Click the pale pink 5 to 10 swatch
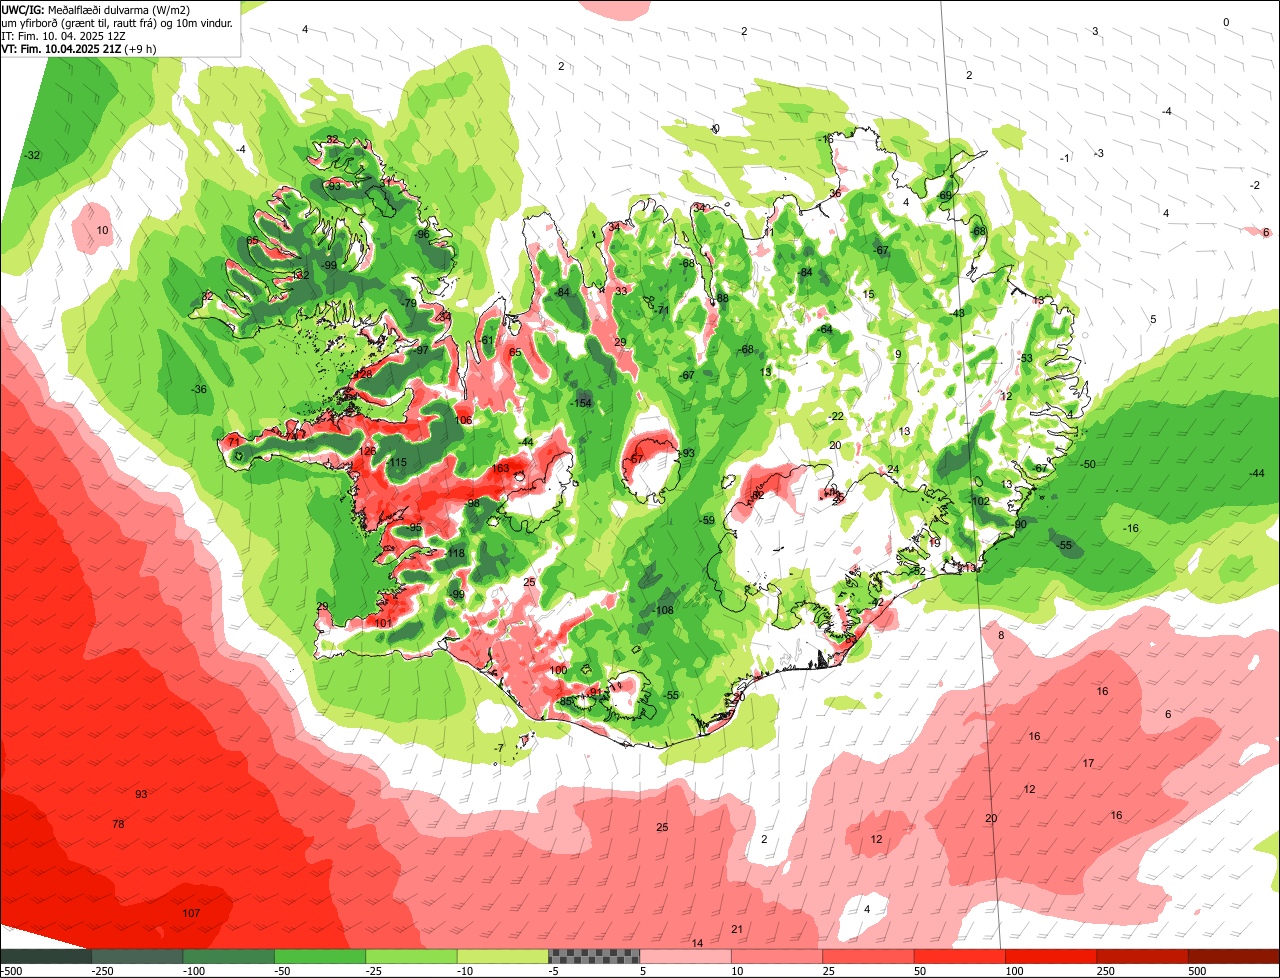 pos(685,956)
